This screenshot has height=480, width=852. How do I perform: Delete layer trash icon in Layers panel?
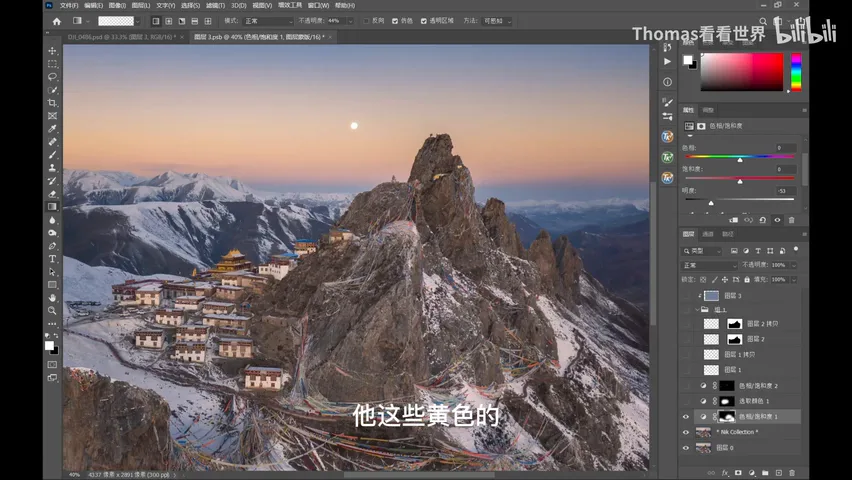point(792,473)
